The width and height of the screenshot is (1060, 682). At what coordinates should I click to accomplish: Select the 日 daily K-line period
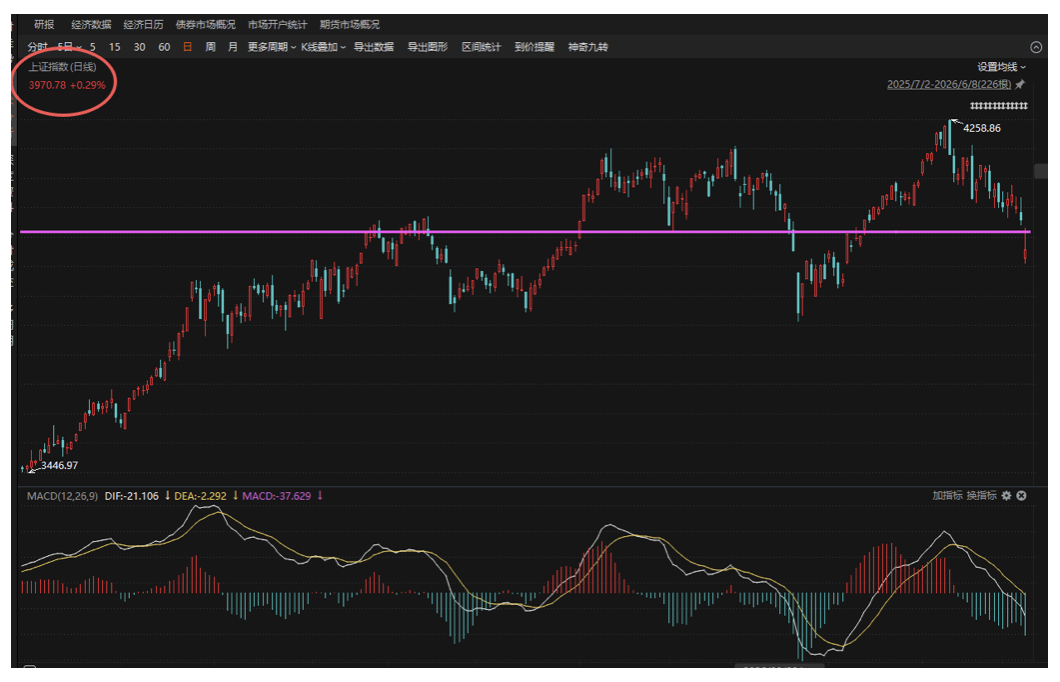[x=187, y=47]
